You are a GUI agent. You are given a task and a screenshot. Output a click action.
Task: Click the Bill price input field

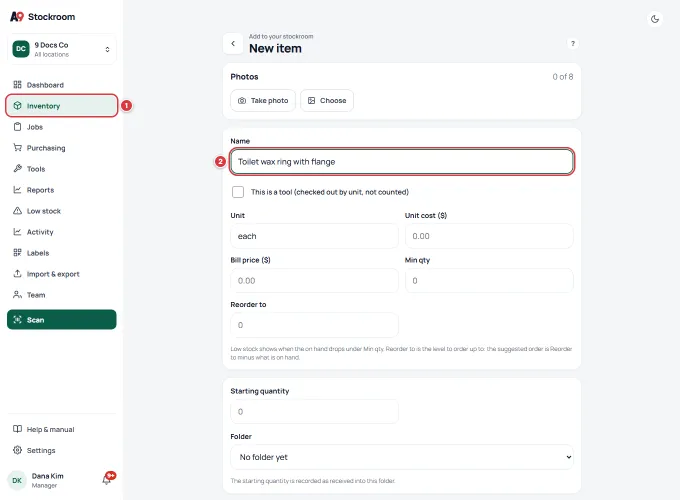(314, 281)
